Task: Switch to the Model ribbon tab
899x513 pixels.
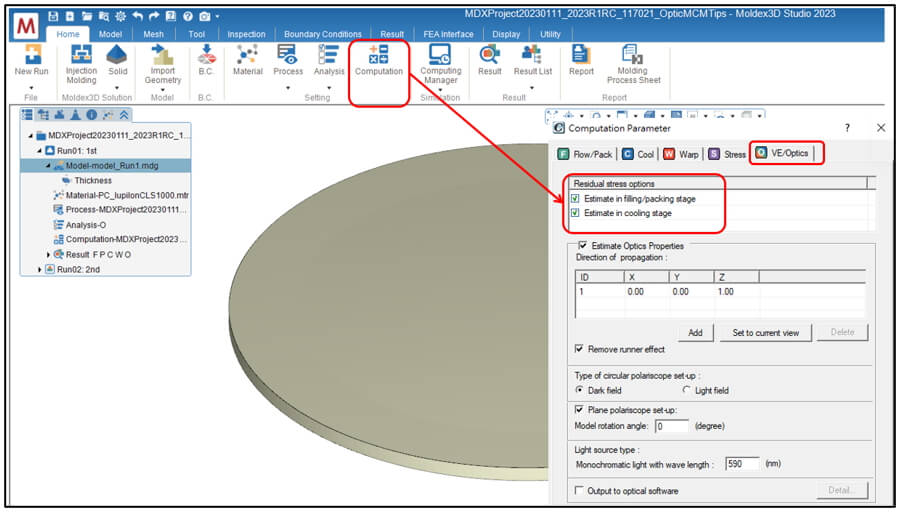Action: (x=110, y=34)
